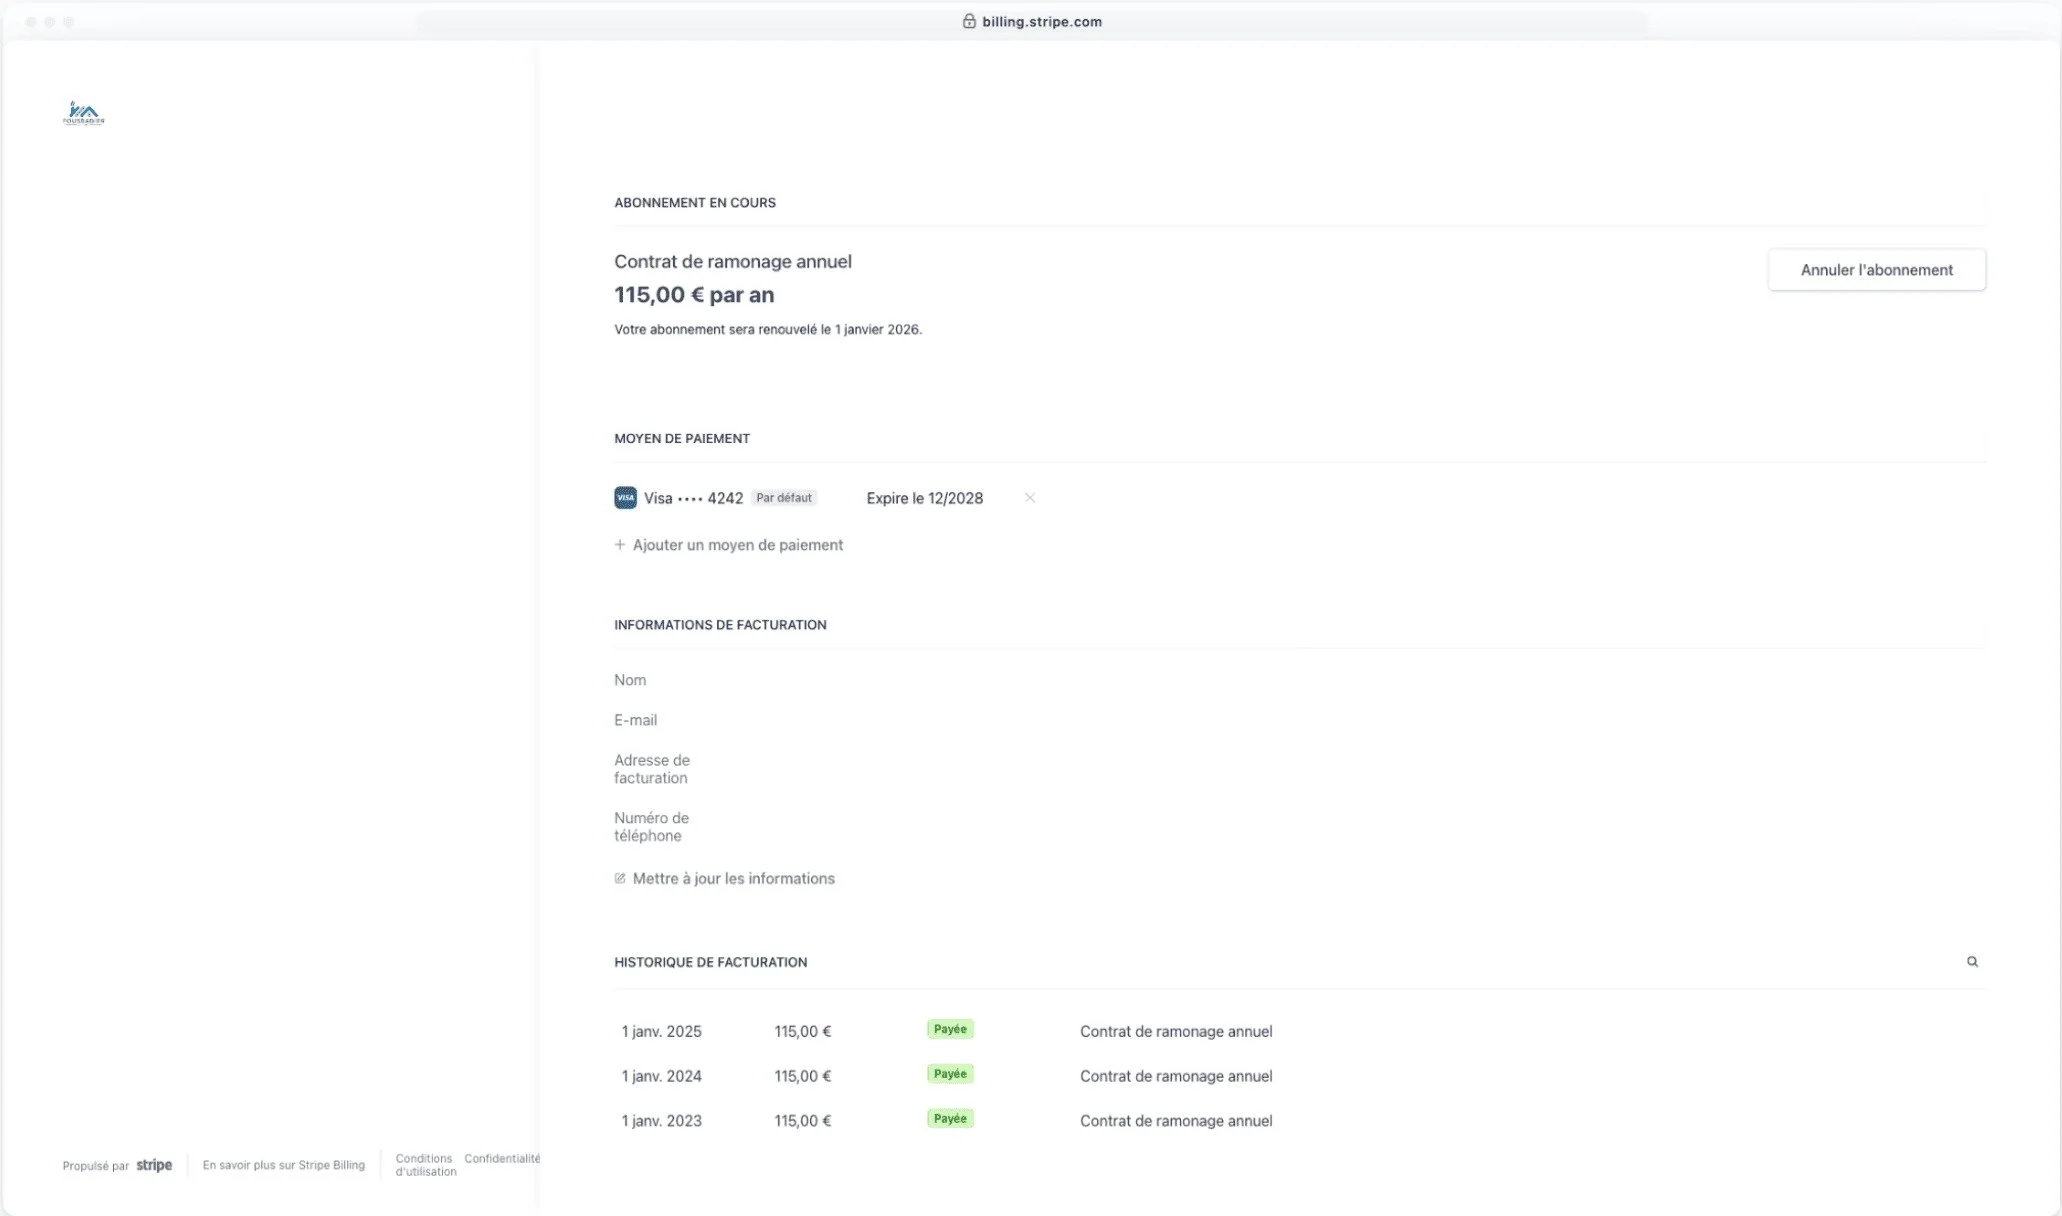Click the billing.stripe.com address bar
The height and width of the screenshot is (1216, 2062).
[x=1041, y=21]
